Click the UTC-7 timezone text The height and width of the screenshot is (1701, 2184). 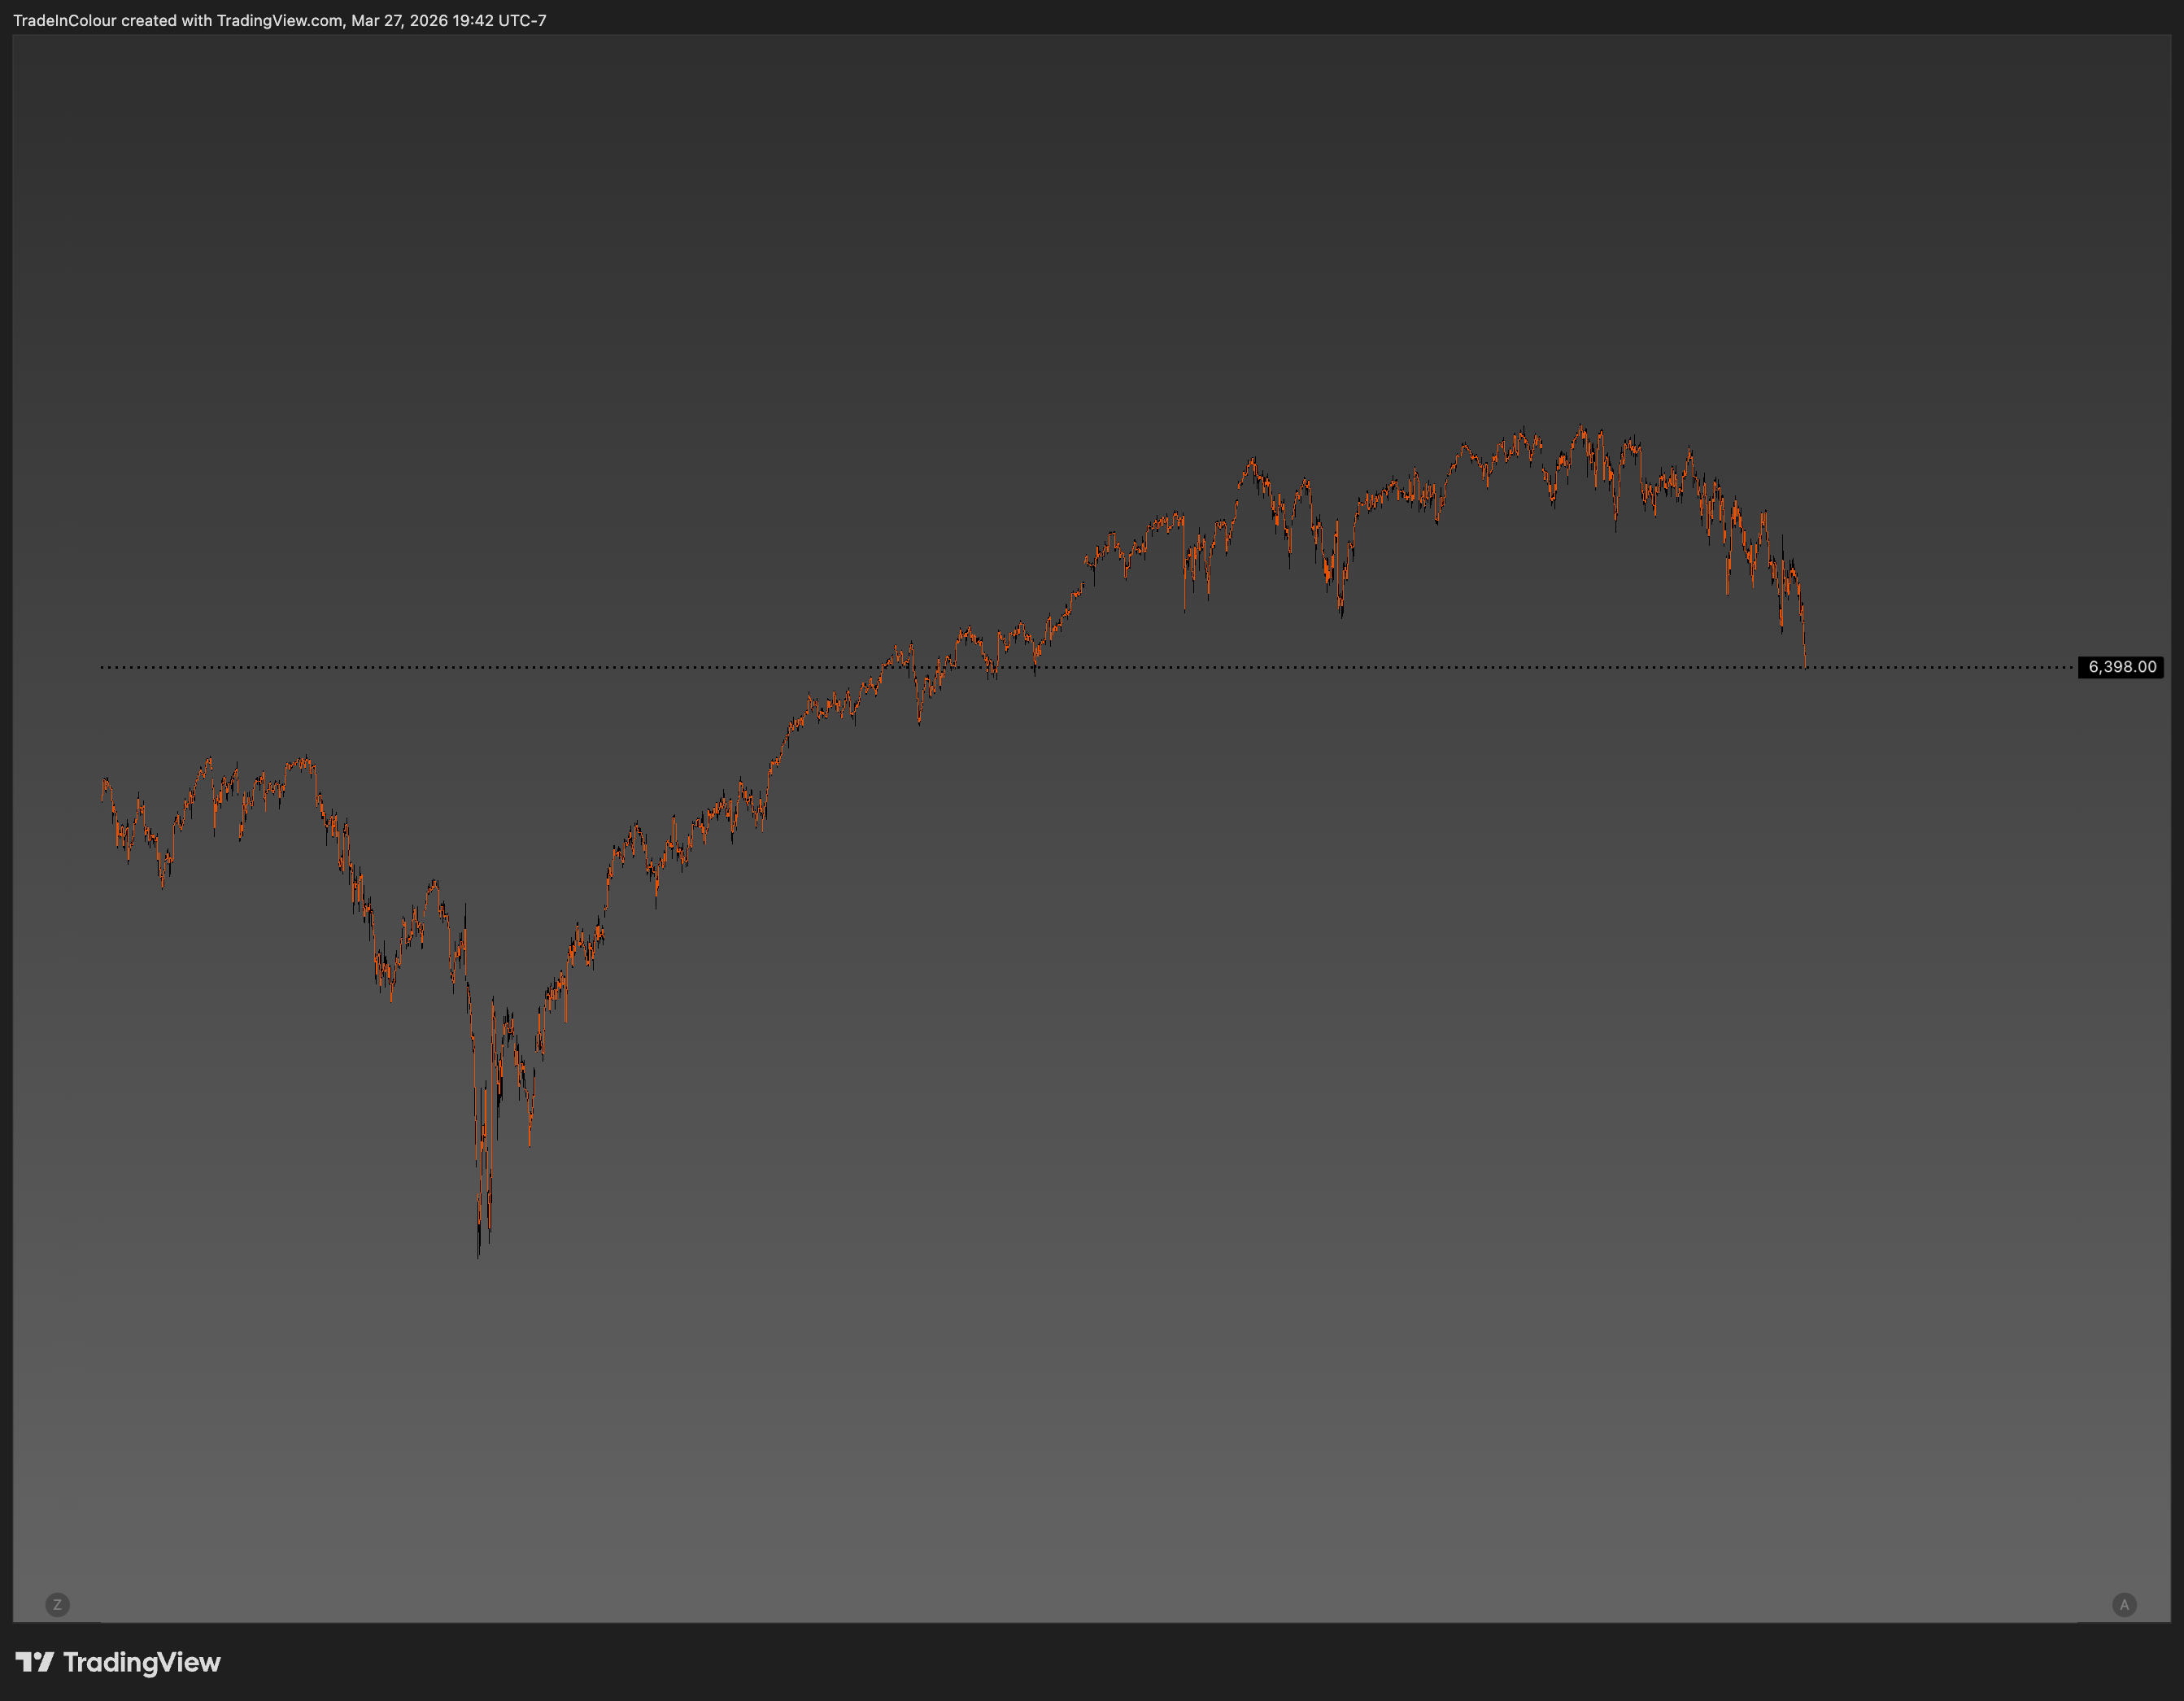522,20
